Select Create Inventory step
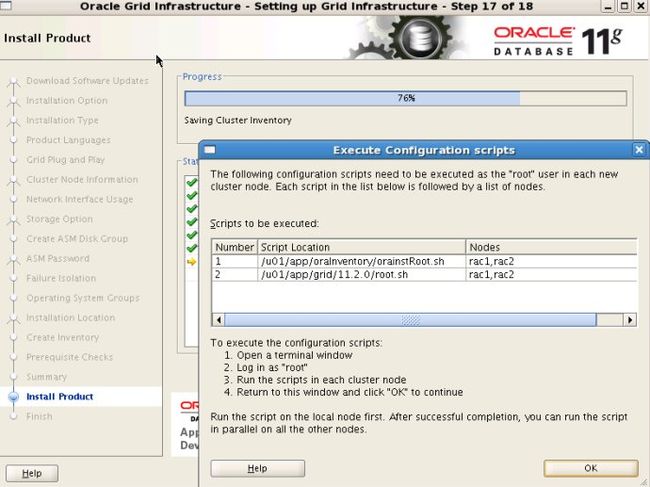The height and width of the screenshot is (487, 650). coord(63,337)
